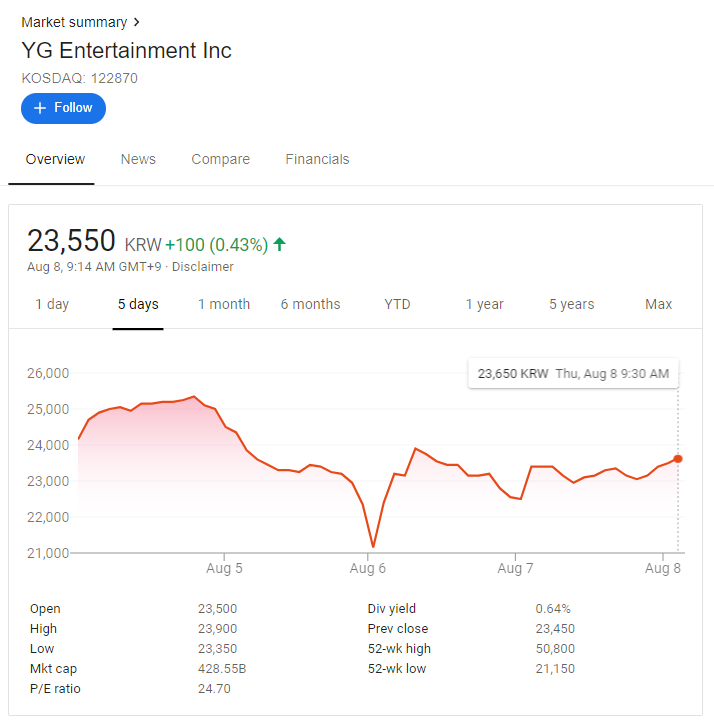Click the plus icon in Follow button

pyautogui.click(x=40, y=108)
